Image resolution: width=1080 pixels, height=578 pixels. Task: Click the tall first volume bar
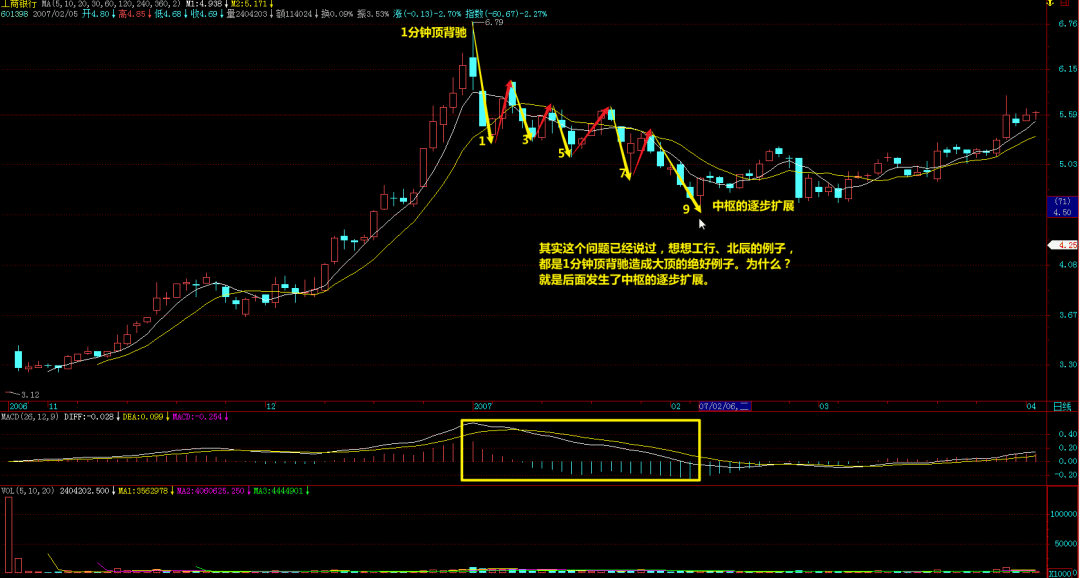pyautogui.click(x=9, y=534)
